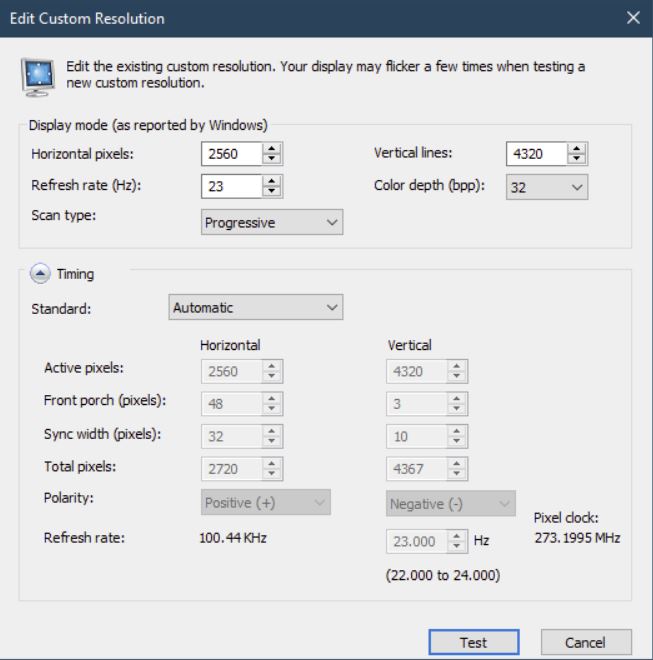Increase Vertical lines with up arrow
The width and height of the screenshot is (653, 660).
point(577,149)
